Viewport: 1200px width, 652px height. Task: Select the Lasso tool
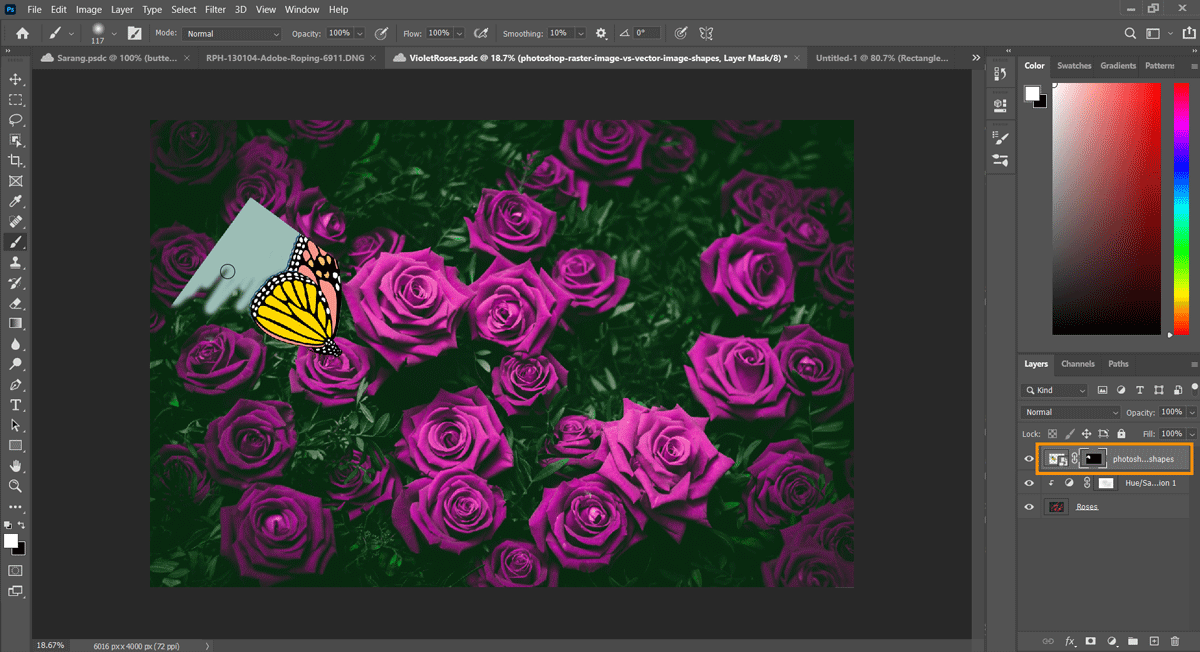point(15,119)
